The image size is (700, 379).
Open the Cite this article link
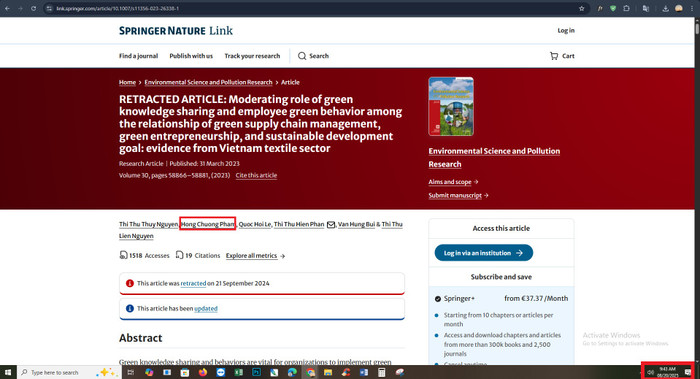[256, 175]
